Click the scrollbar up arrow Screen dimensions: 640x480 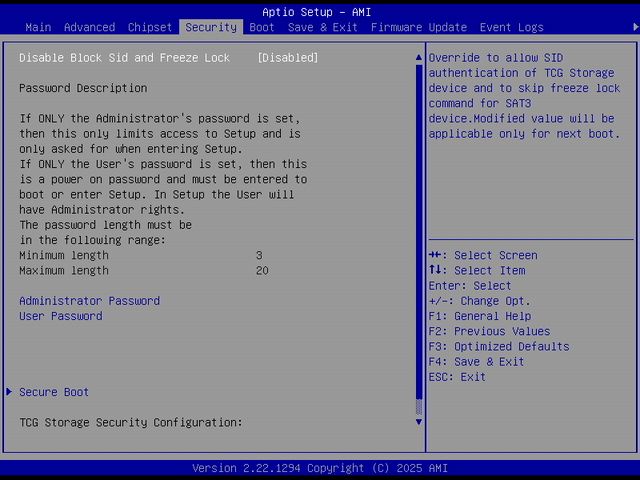coord(419,58)
